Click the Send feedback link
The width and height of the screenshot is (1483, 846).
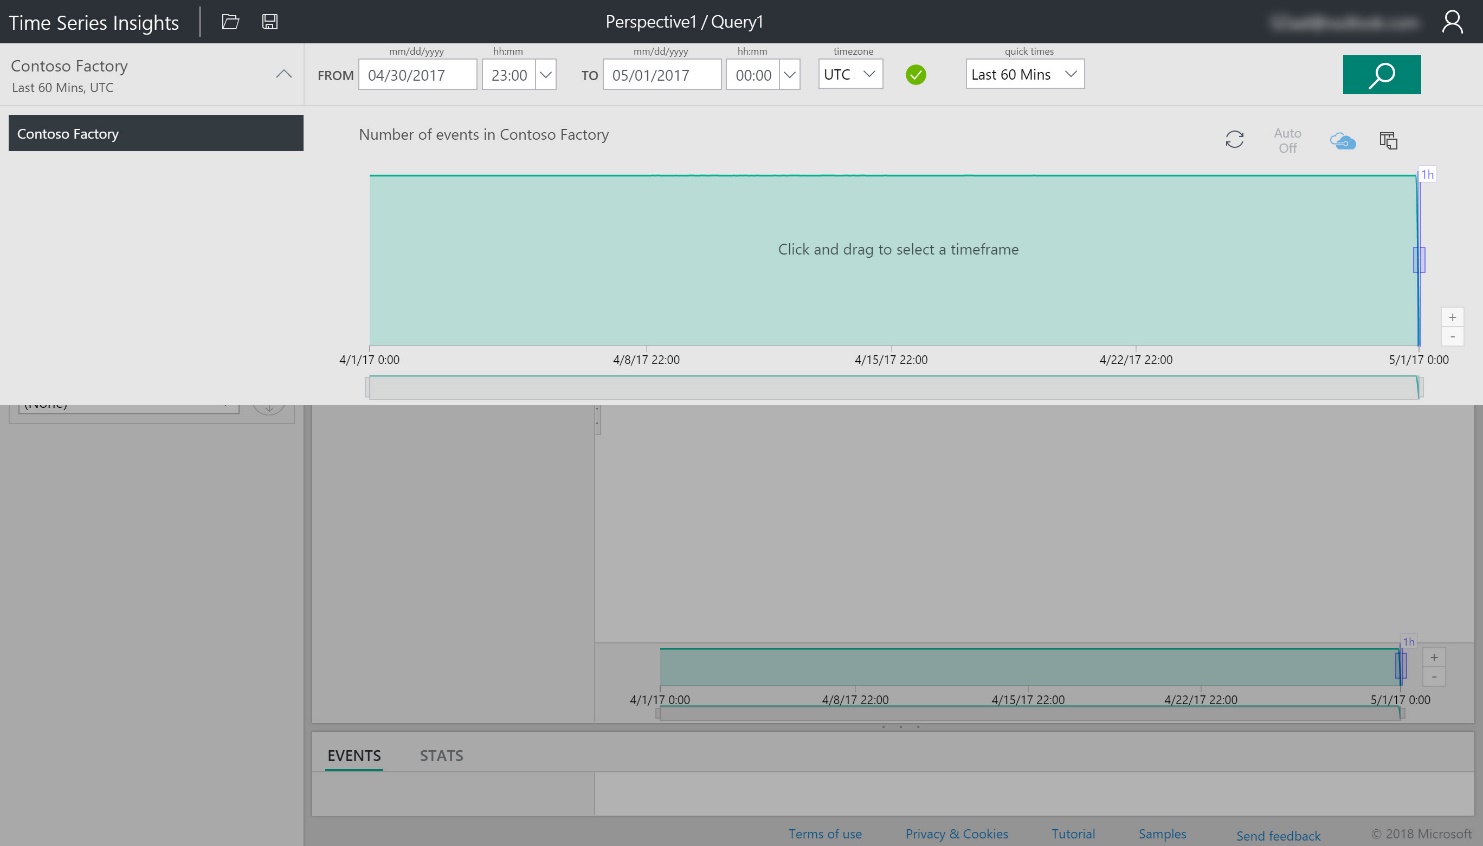coord(1278,836)
